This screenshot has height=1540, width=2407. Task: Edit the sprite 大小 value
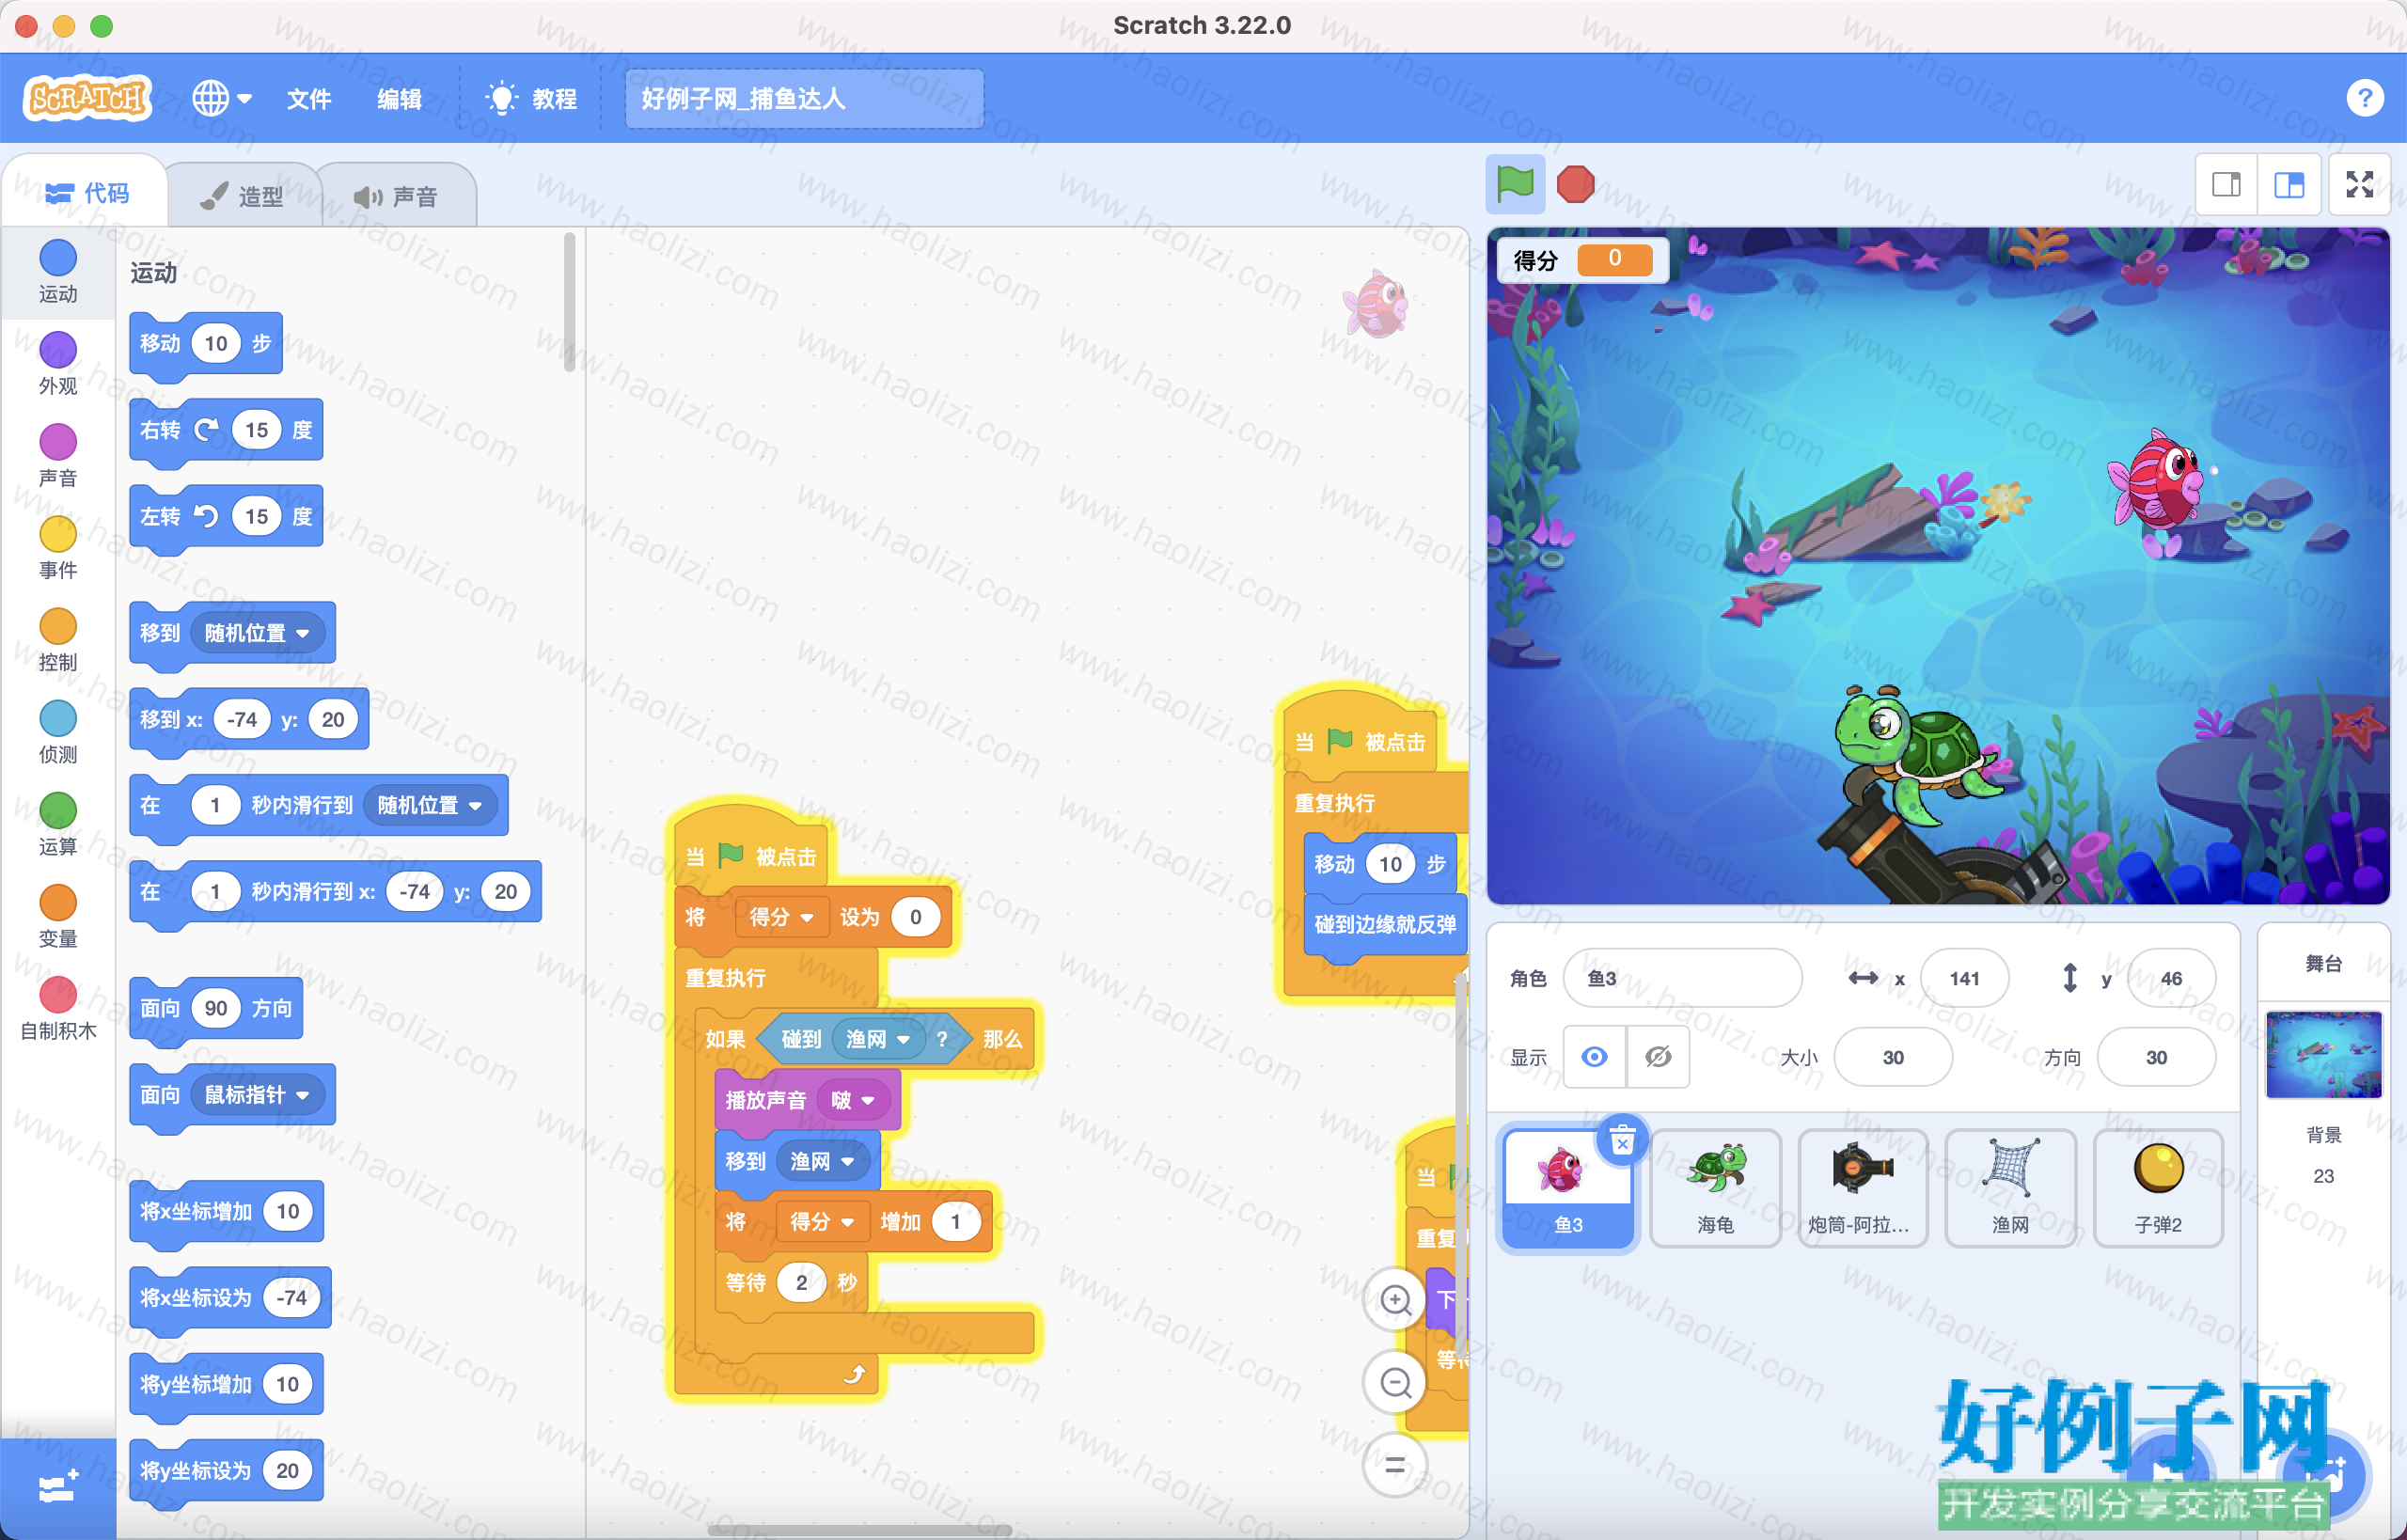click(1892, 1056)
